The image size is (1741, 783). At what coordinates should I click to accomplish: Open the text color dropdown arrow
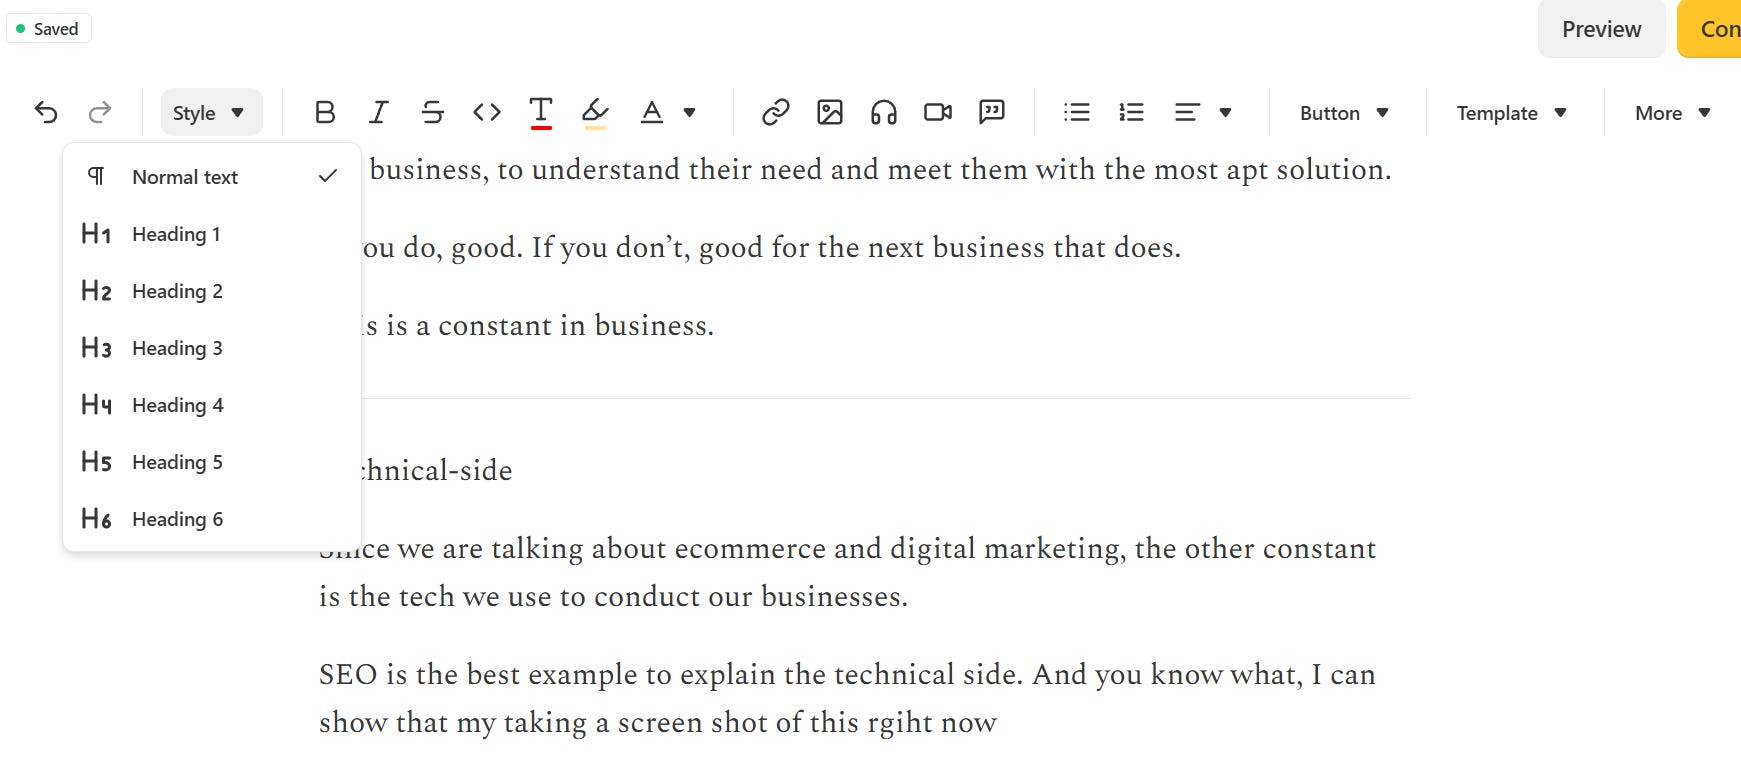[x=689, y=112]
